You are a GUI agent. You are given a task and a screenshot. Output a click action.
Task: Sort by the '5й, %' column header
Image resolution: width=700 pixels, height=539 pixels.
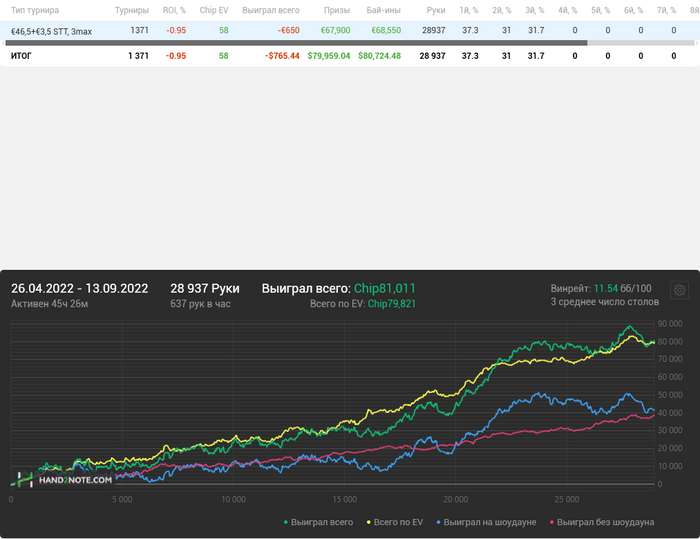click(600, 10)
